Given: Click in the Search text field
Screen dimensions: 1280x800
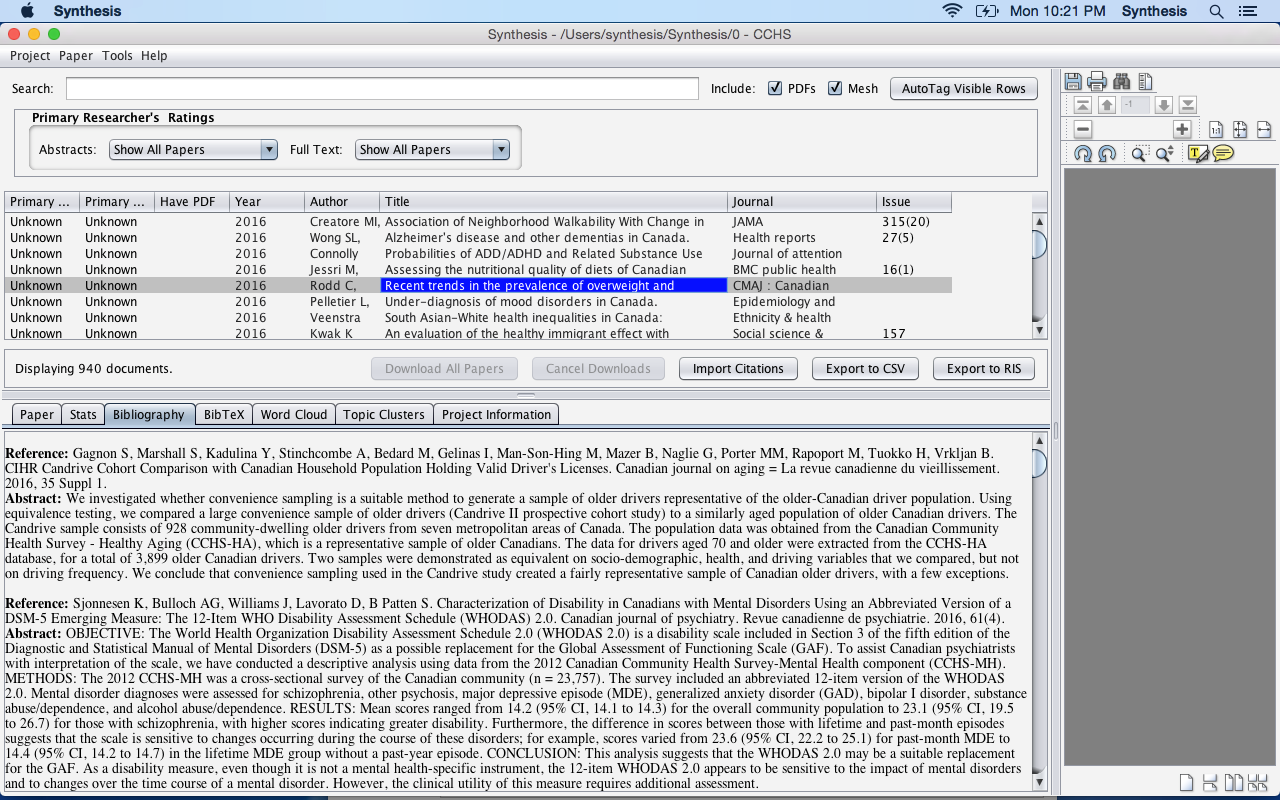Looking at the screenshot, I should 382,88.
